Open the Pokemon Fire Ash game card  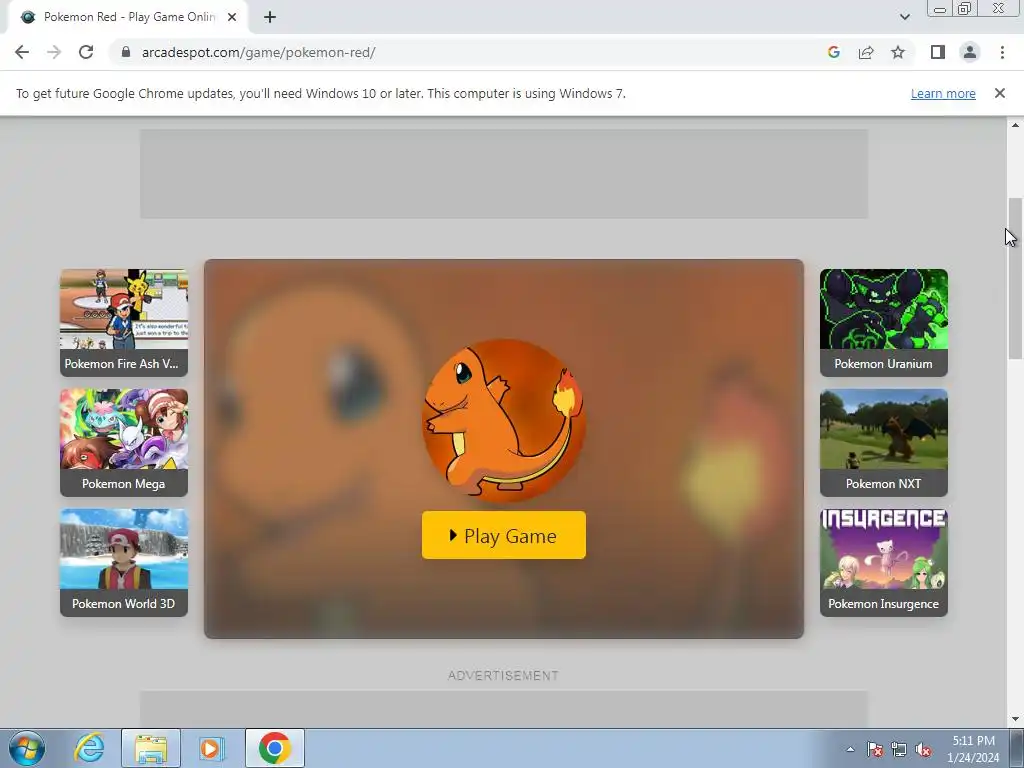(x=124, y=323)
